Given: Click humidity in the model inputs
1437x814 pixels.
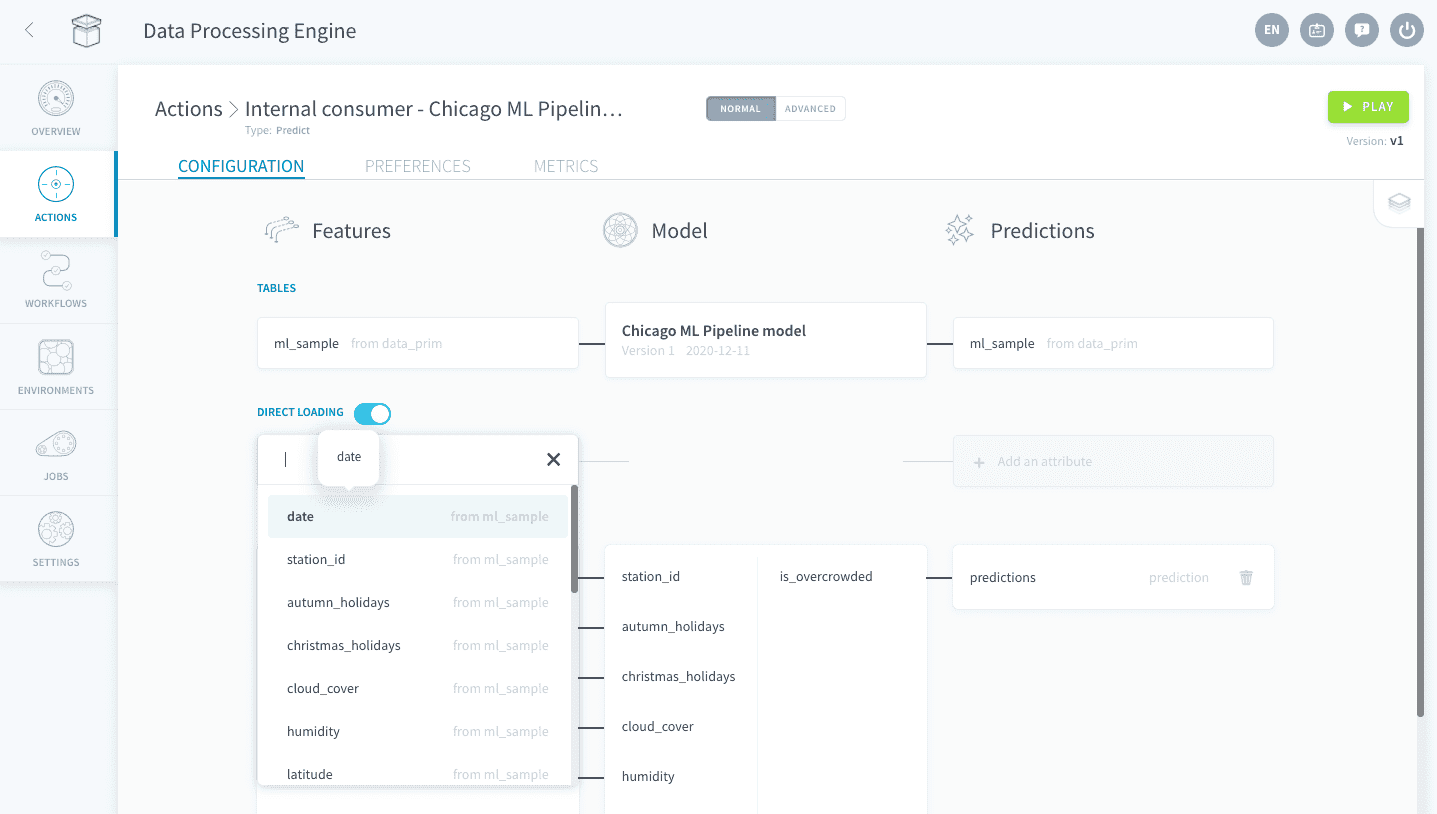Looking at the screenshot, I should pos(648,777).
